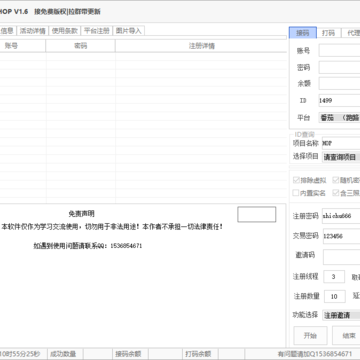360x360 pixels.
Task: Click the status bar 有问题请加Q1536854671 text
Action: pyautogui.click(x=315, y=354)
